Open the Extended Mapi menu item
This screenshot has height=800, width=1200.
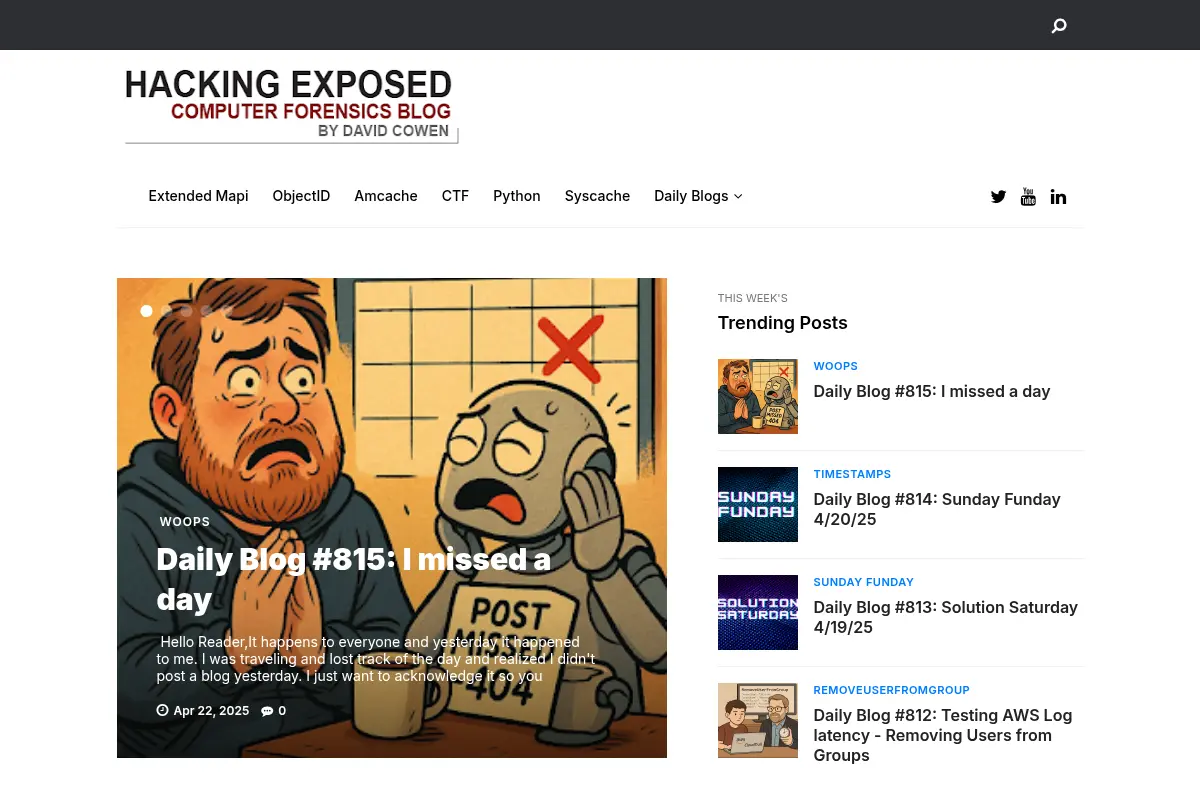[198, 196]
